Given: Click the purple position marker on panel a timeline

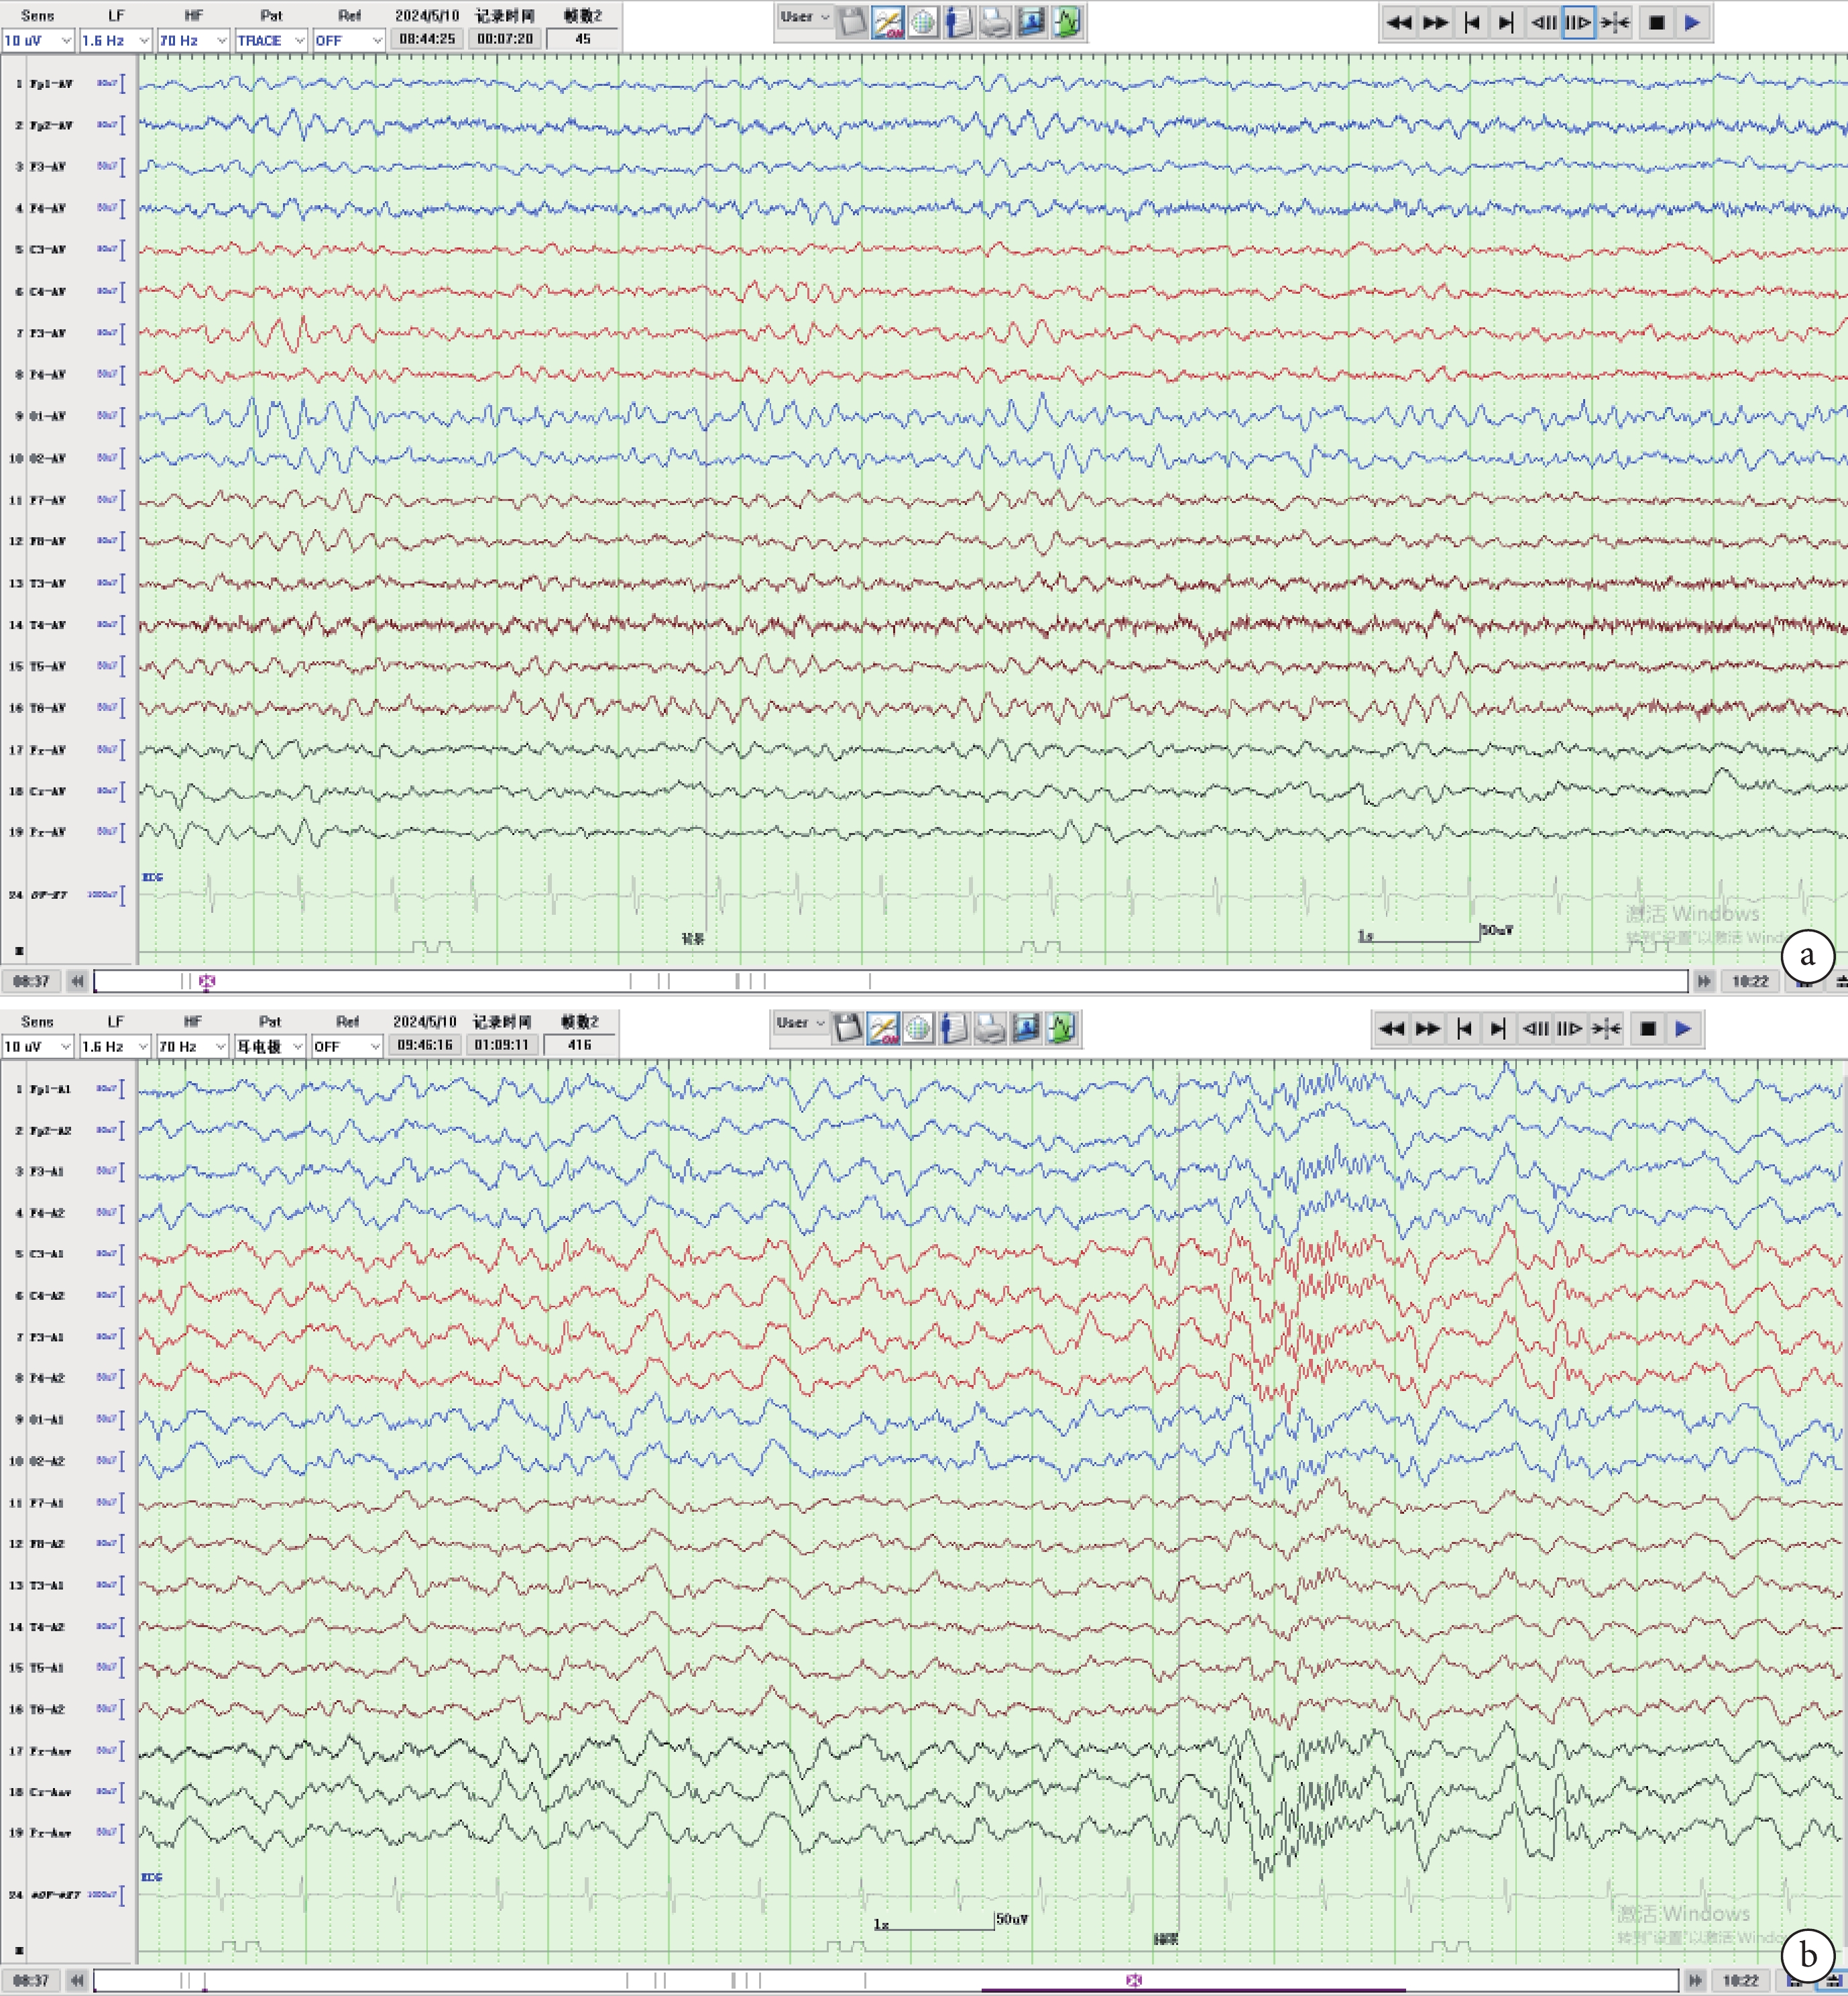Looking at the screenshot, I should [207, 982].
